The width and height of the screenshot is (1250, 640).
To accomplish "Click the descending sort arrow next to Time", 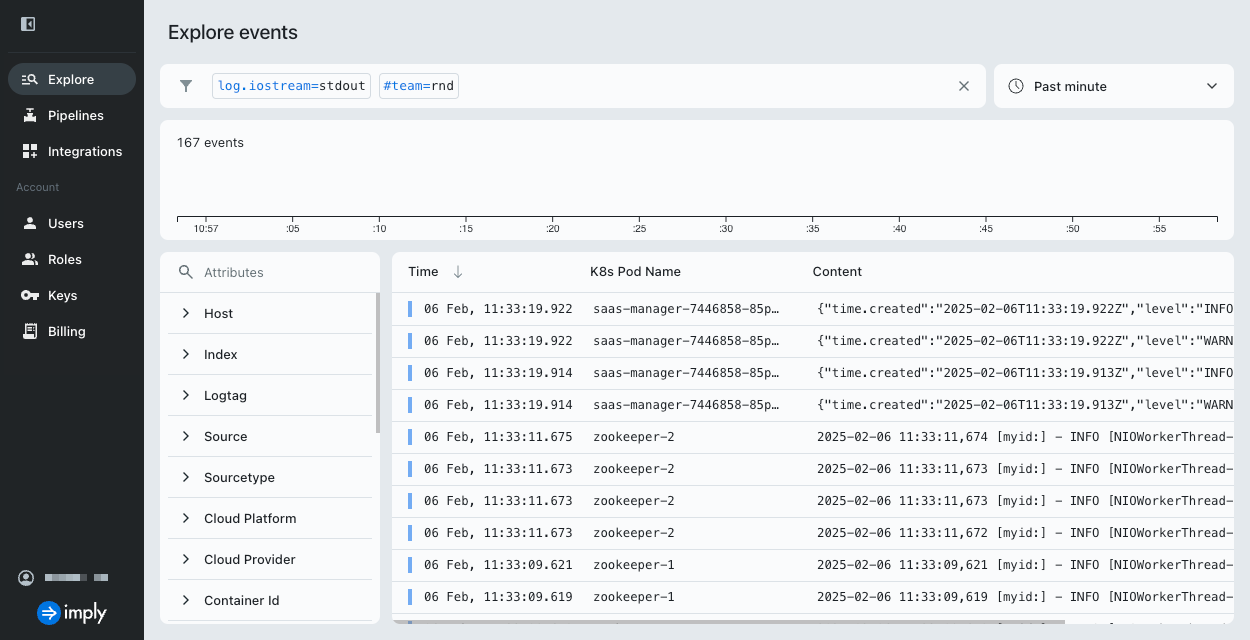I will click(x=458, y=271).
